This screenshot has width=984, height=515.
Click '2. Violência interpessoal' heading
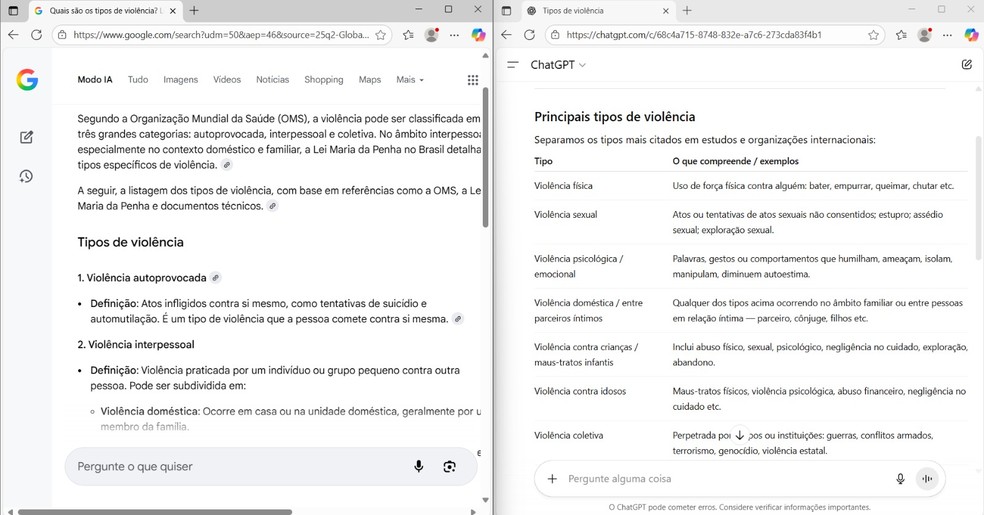coord(136,344)
